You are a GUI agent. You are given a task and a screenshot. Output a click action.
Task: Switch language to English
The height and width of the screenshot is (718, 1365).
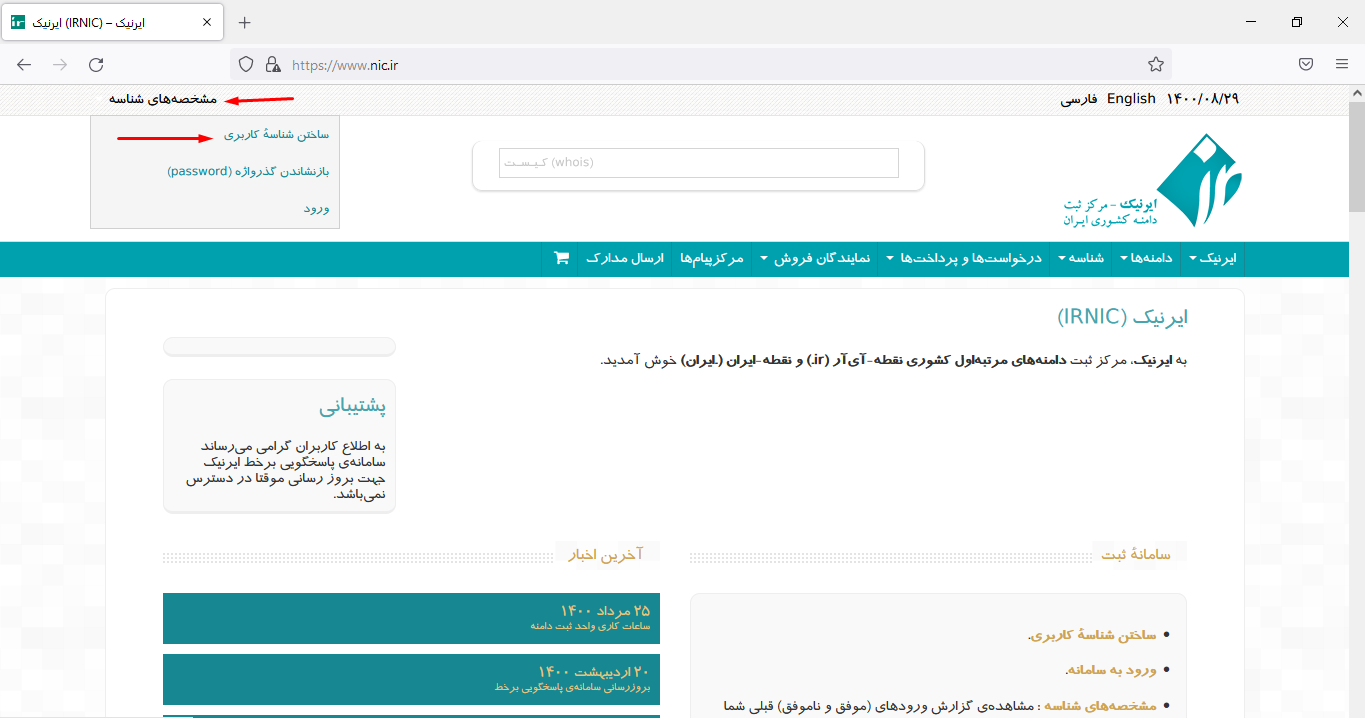point(1131,99)
